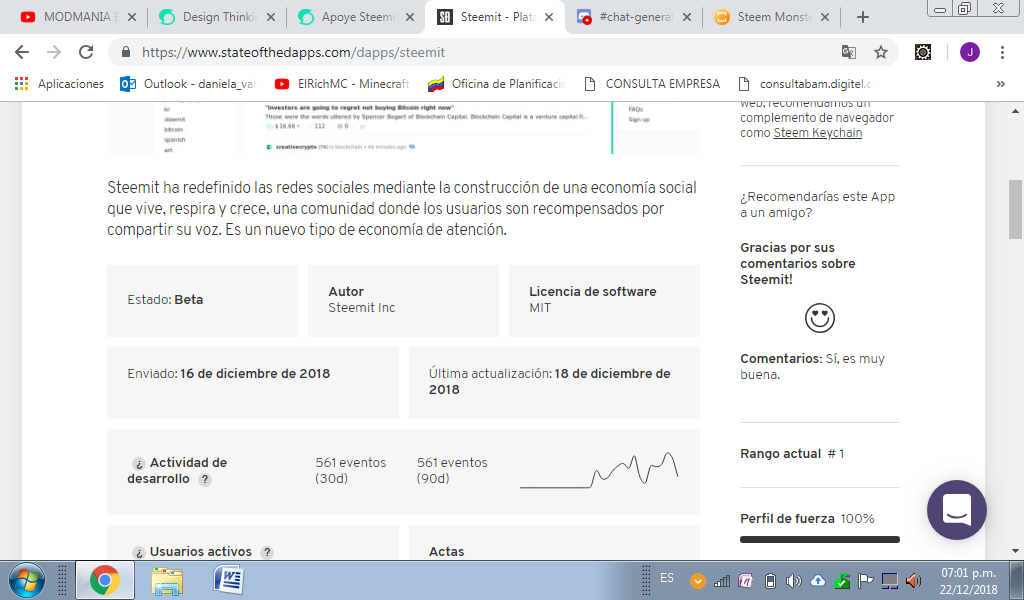Viewport: 1024px width, 600px height.
Task: Switch to the #chat-general tab
Action: point(633,17)
